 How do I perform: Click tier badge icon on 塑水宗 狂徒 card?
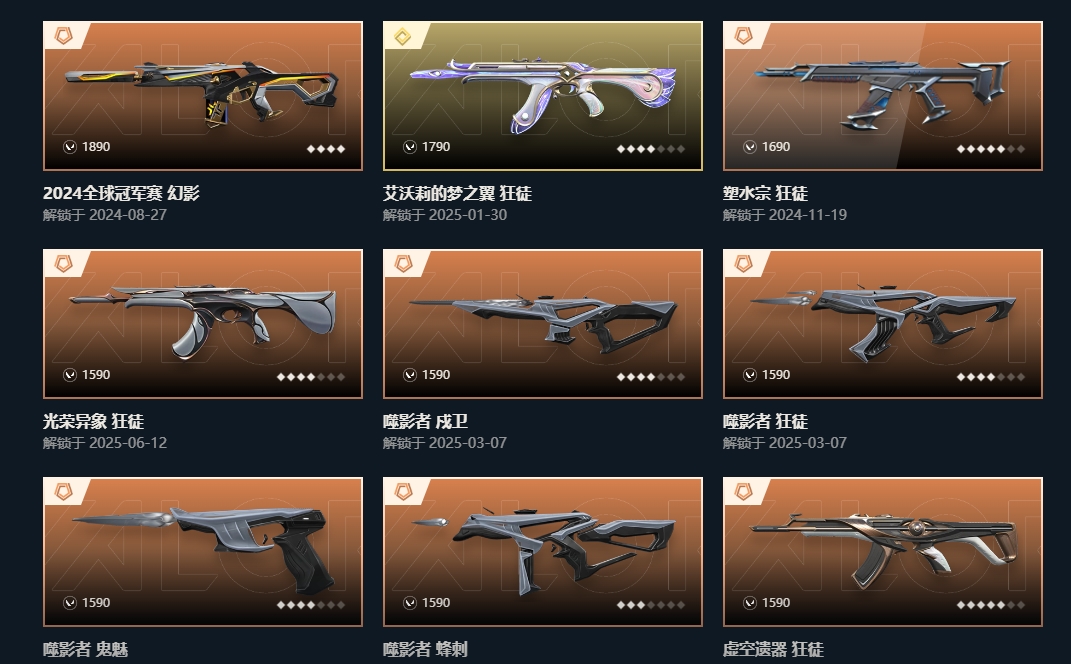pos(743,36)
